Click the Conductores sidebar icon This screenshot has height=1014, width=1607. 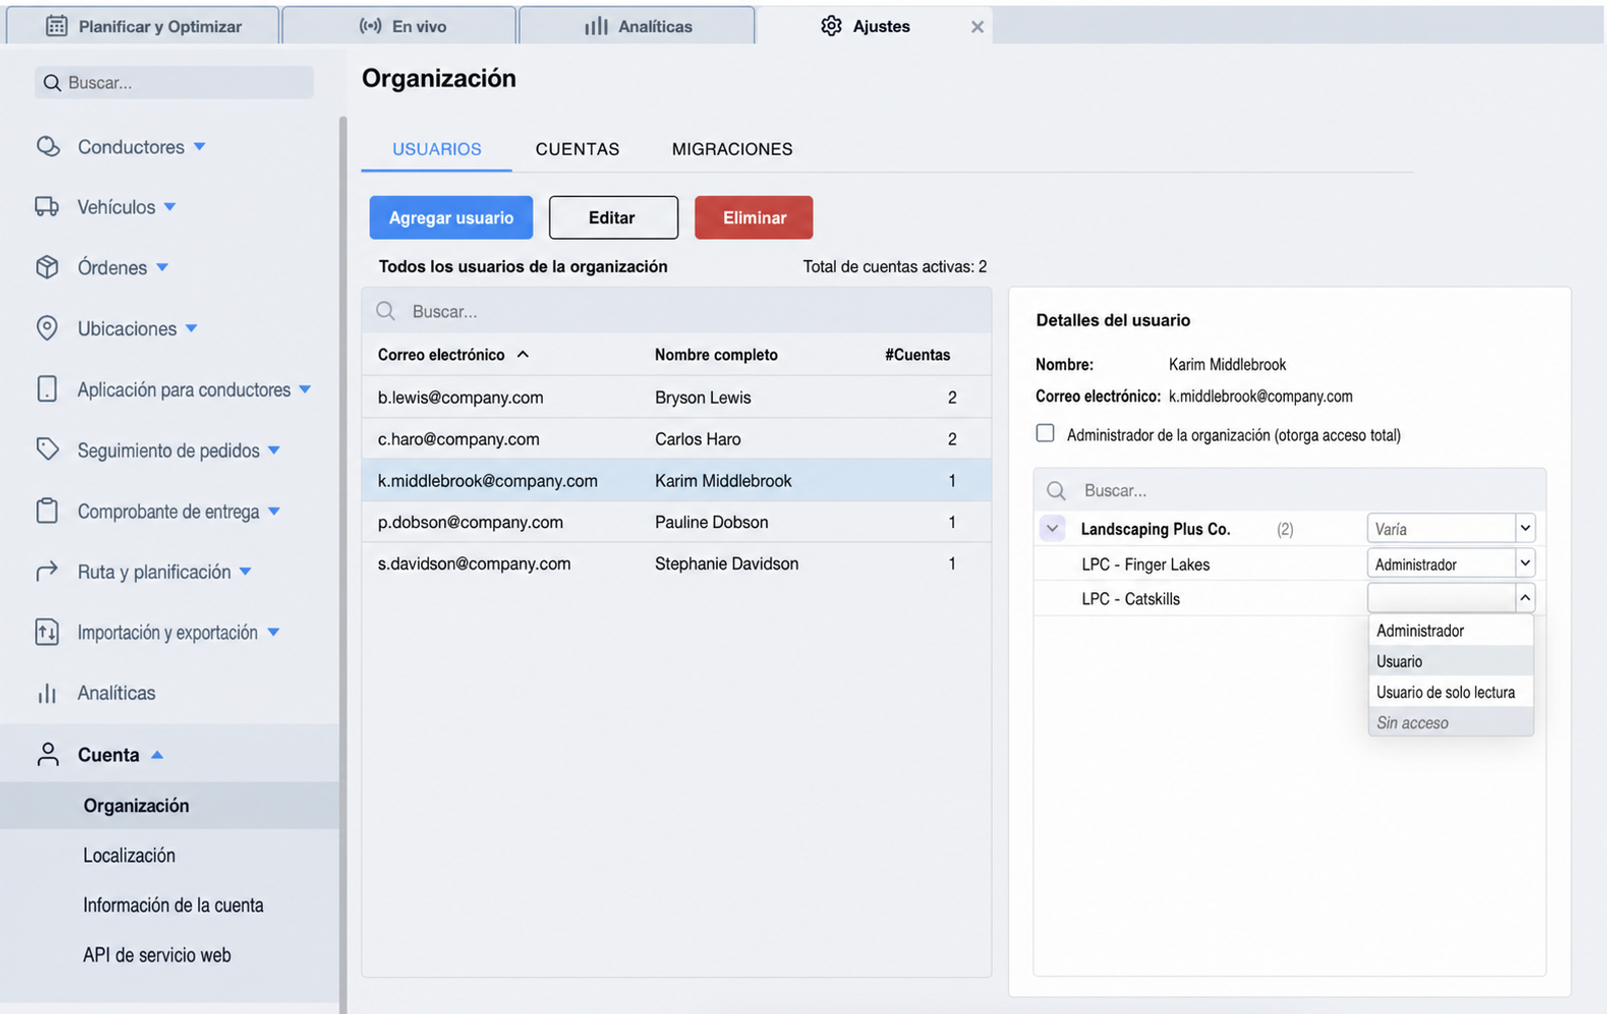point(47,147)
